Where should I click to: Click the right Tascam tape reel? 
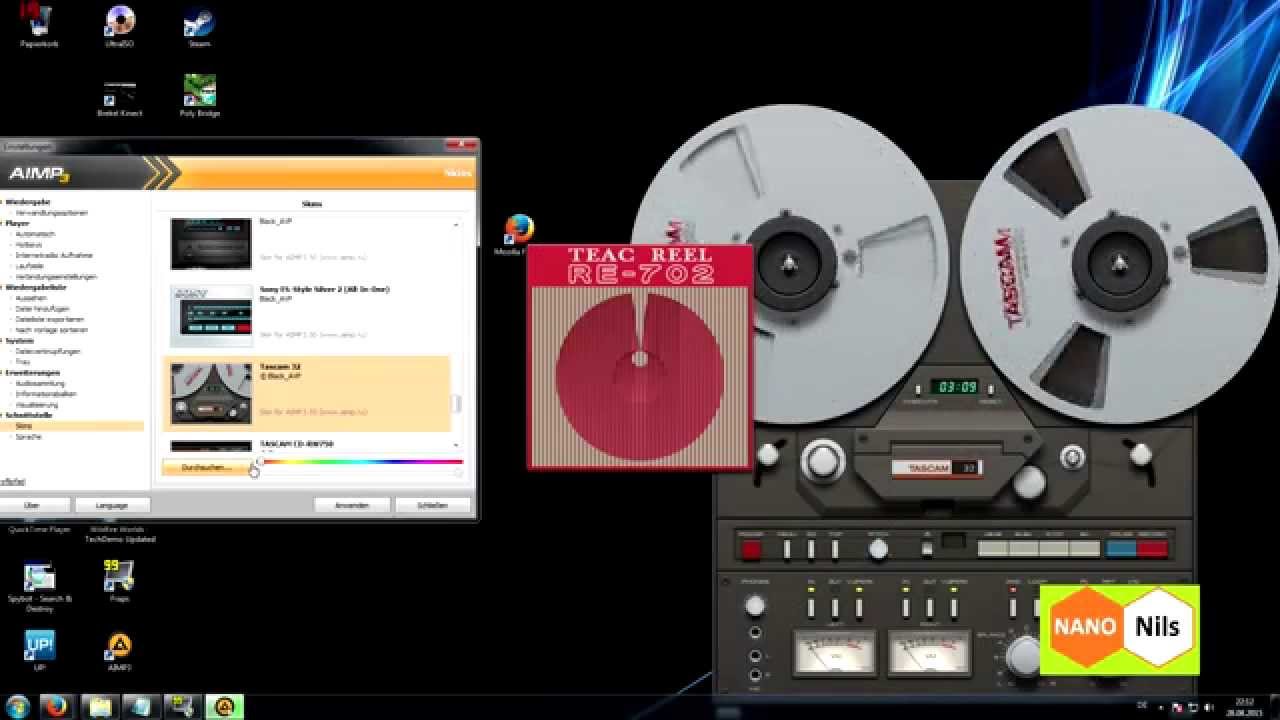click(1119, 262)
